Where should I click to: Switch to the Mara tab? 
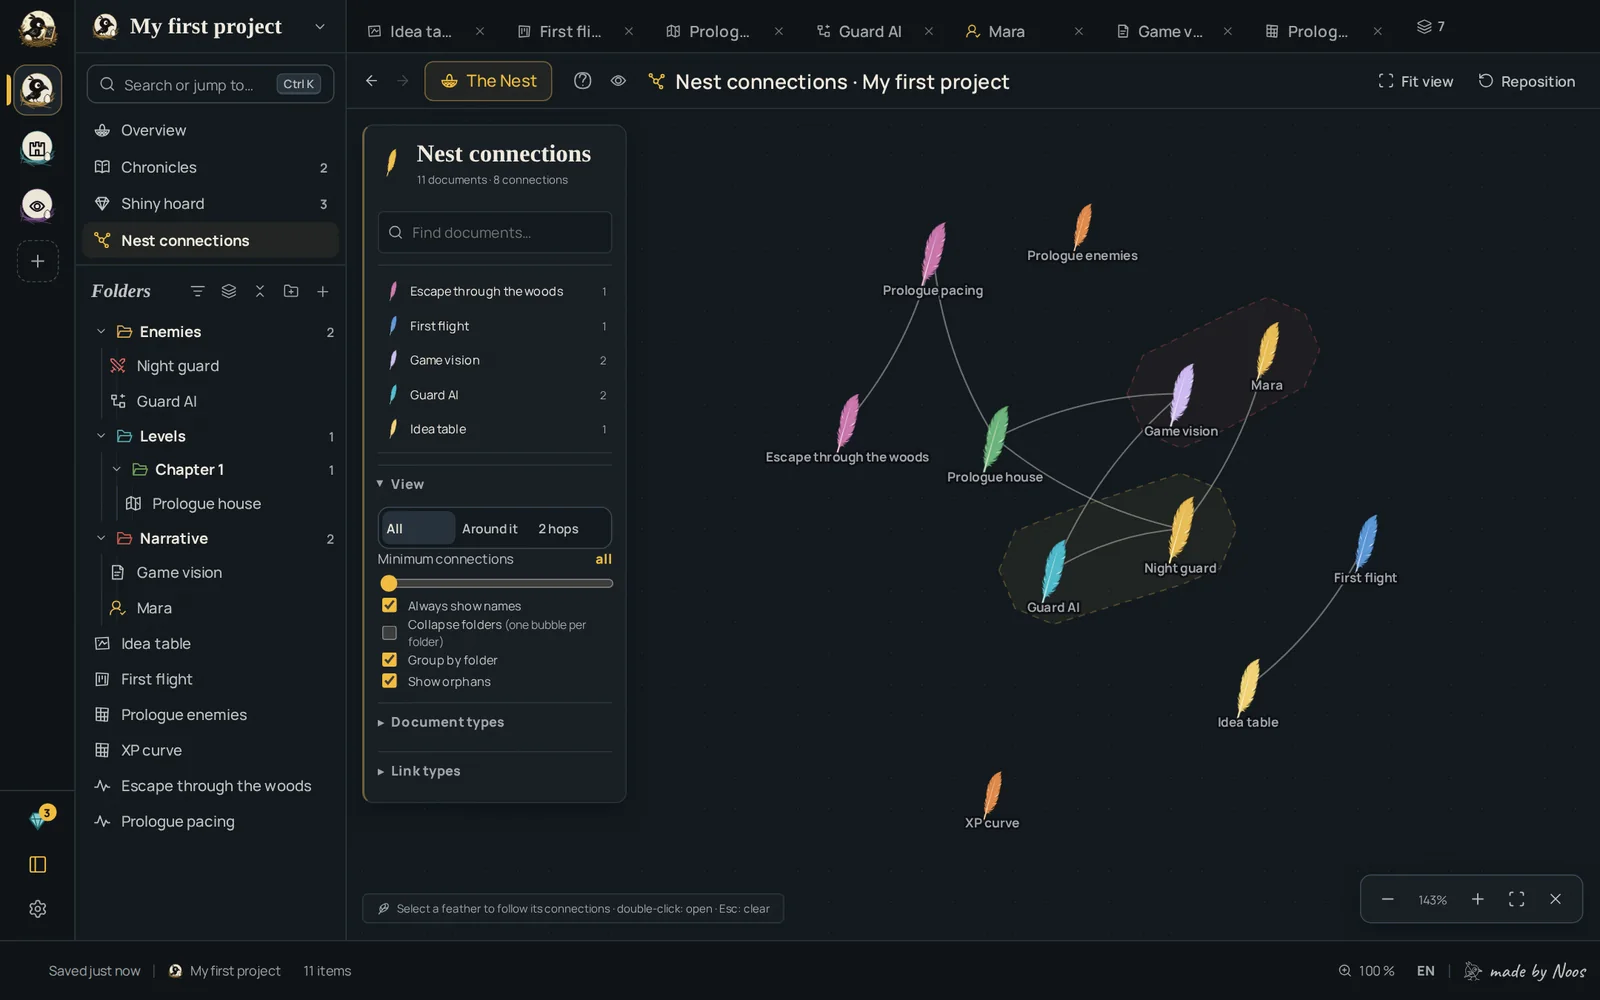tap(1009, 31)
